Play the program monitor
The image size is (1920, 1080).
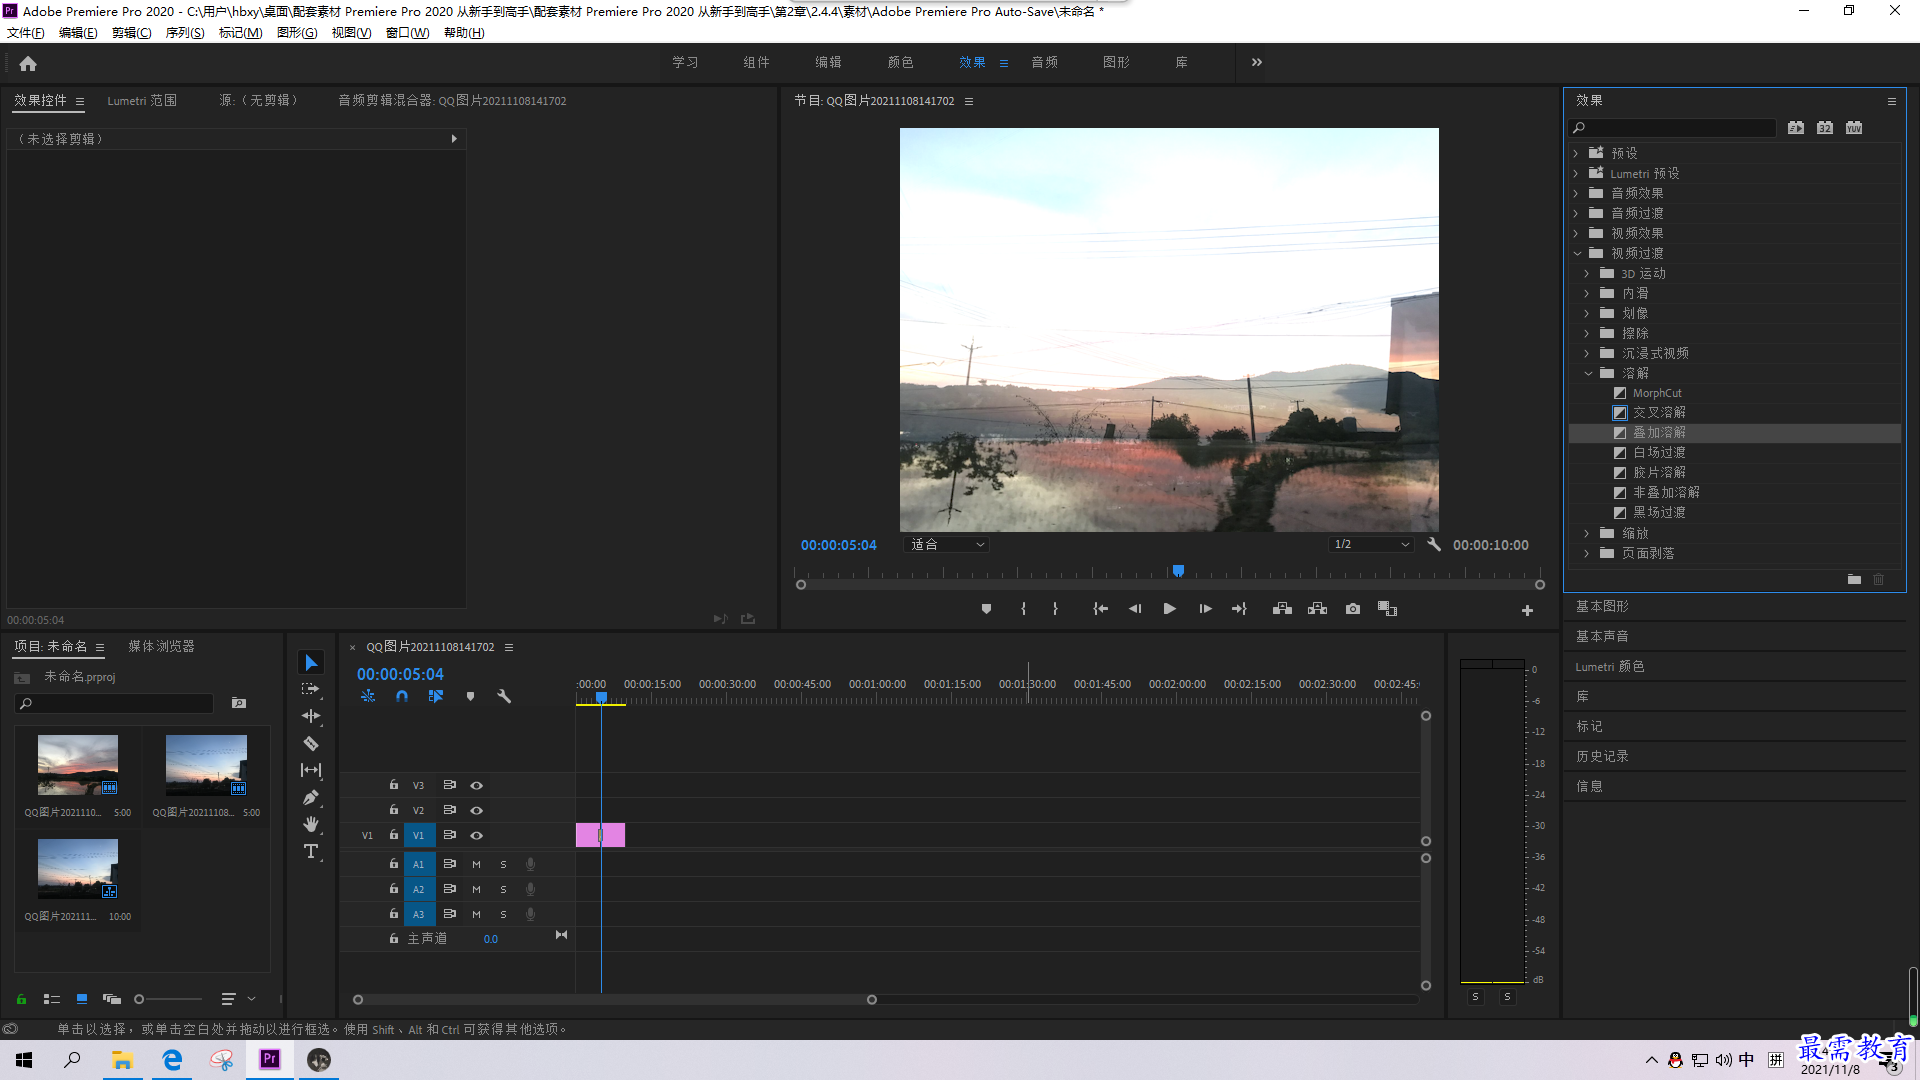point(1169,609)
